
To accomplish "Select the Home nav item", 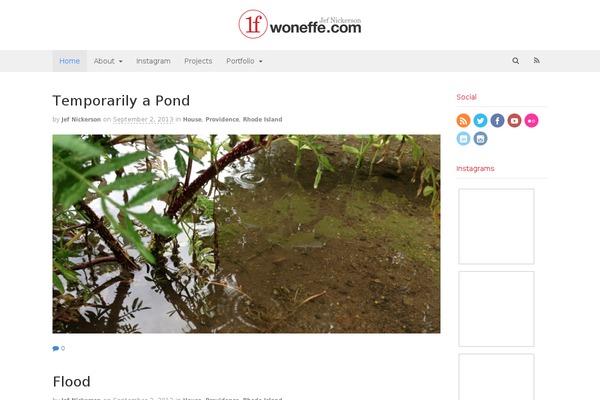I will (69, 61).
